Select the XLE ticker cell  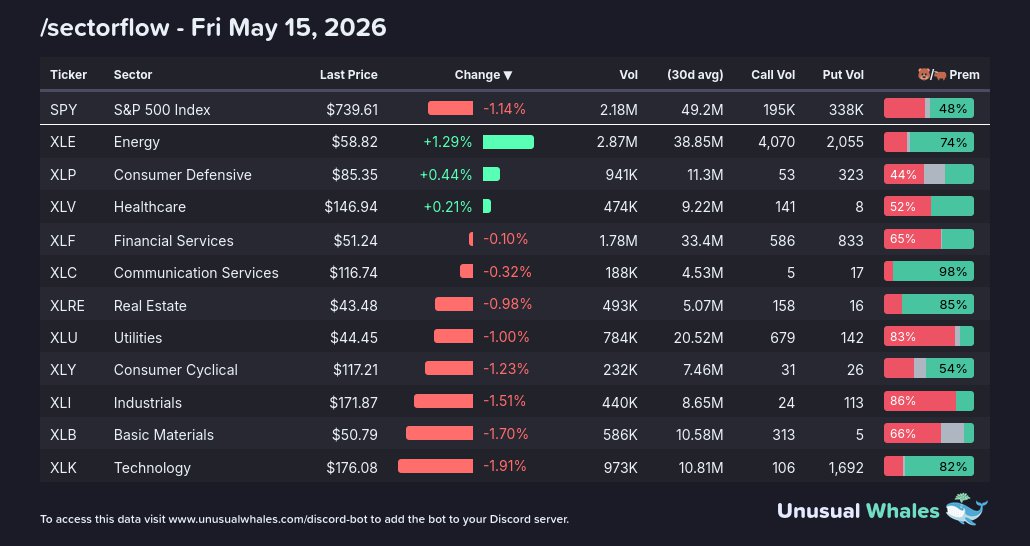click(x=63, y=142)
